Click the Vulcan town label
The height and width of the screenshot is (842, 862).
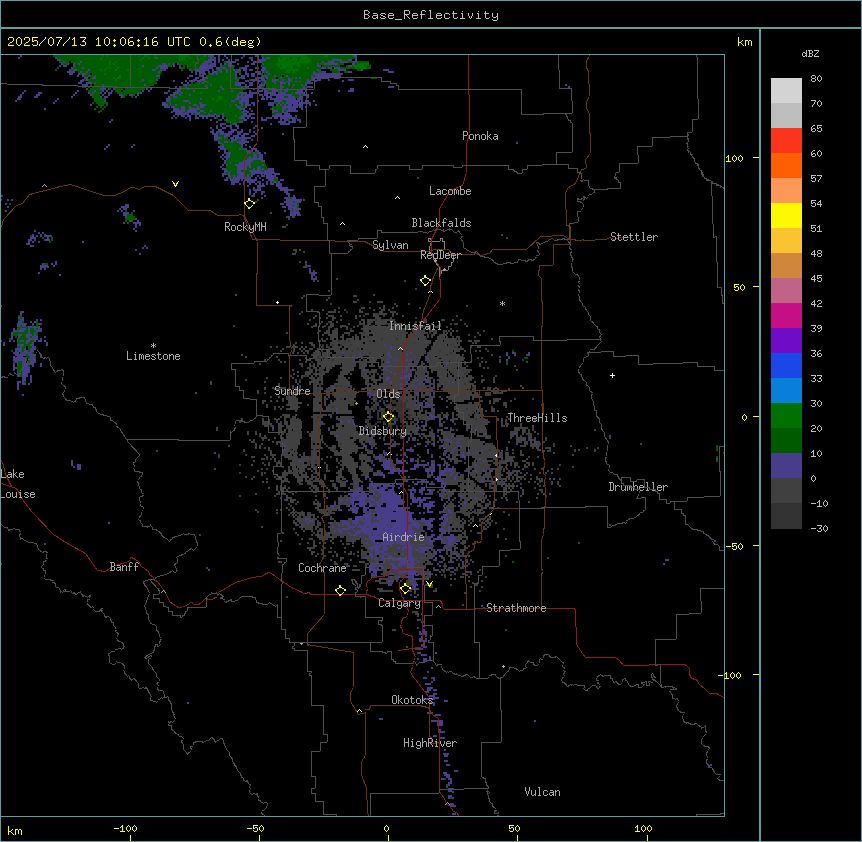tap(543, 792)
